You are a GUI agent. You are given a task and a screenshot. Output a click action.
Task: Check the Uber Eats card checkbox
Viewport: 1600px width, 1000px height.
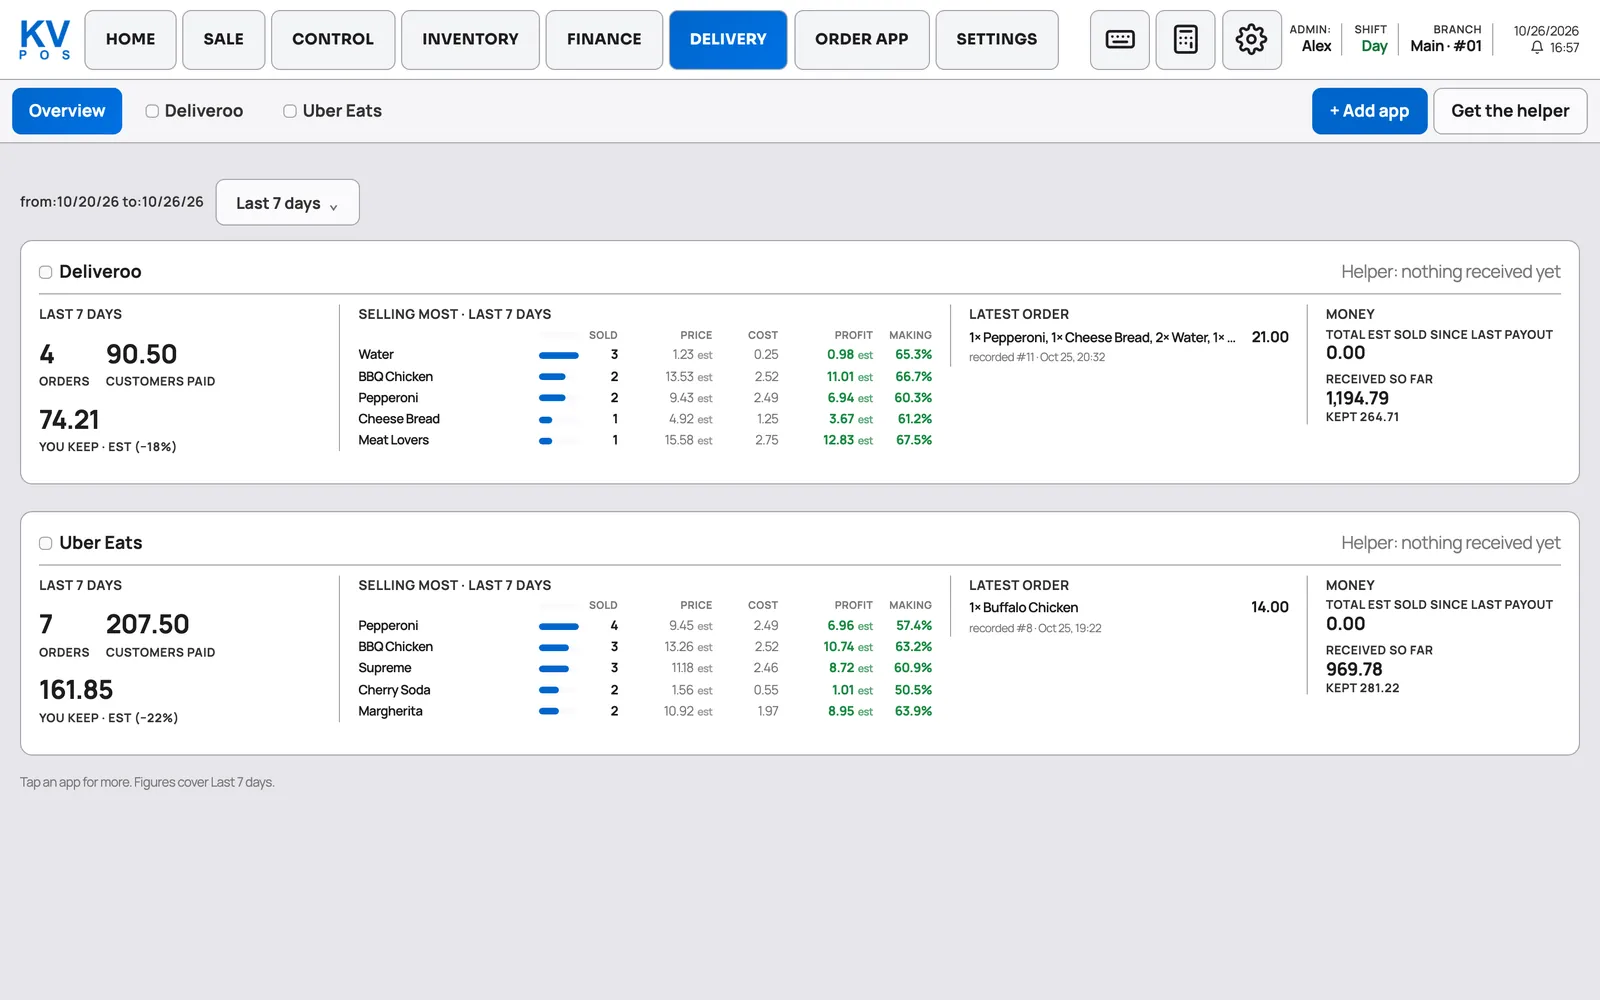(x=45, y=543)
